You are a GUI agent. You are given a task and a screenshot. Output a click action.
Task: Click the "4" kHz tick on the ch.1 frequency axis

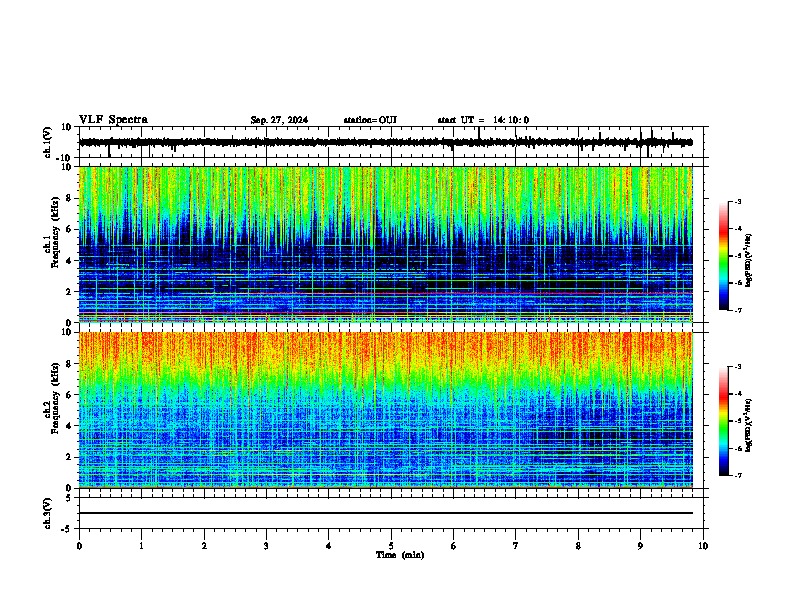(69, 261)
